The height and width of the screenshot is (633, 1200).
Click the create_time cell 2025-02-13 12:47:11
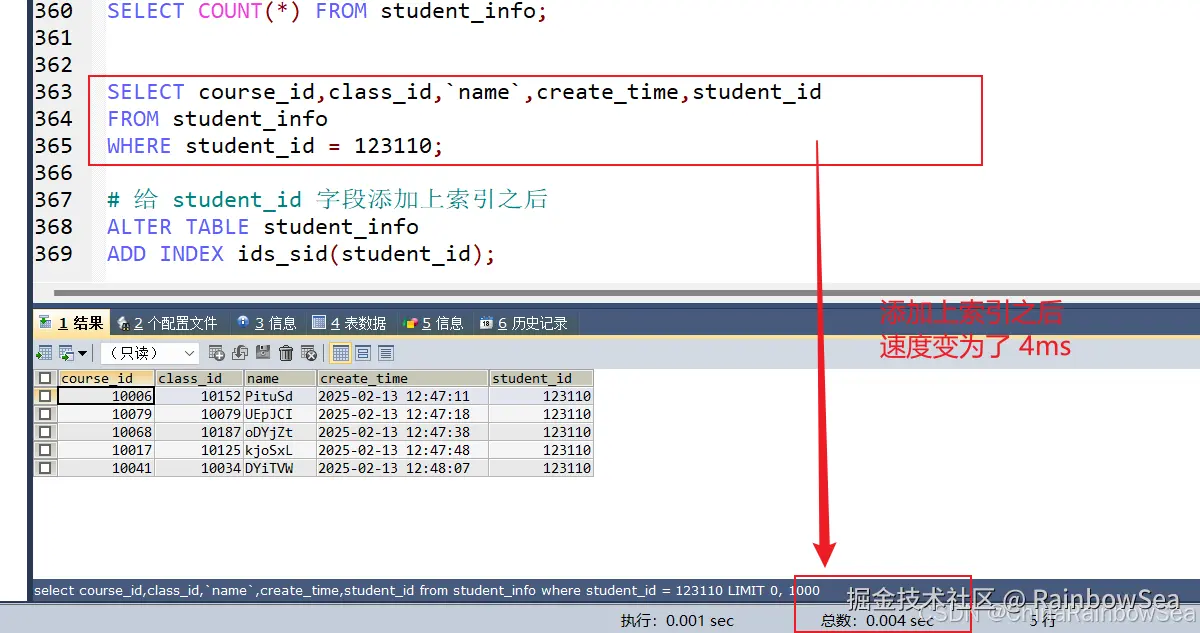tap(403, 396)
